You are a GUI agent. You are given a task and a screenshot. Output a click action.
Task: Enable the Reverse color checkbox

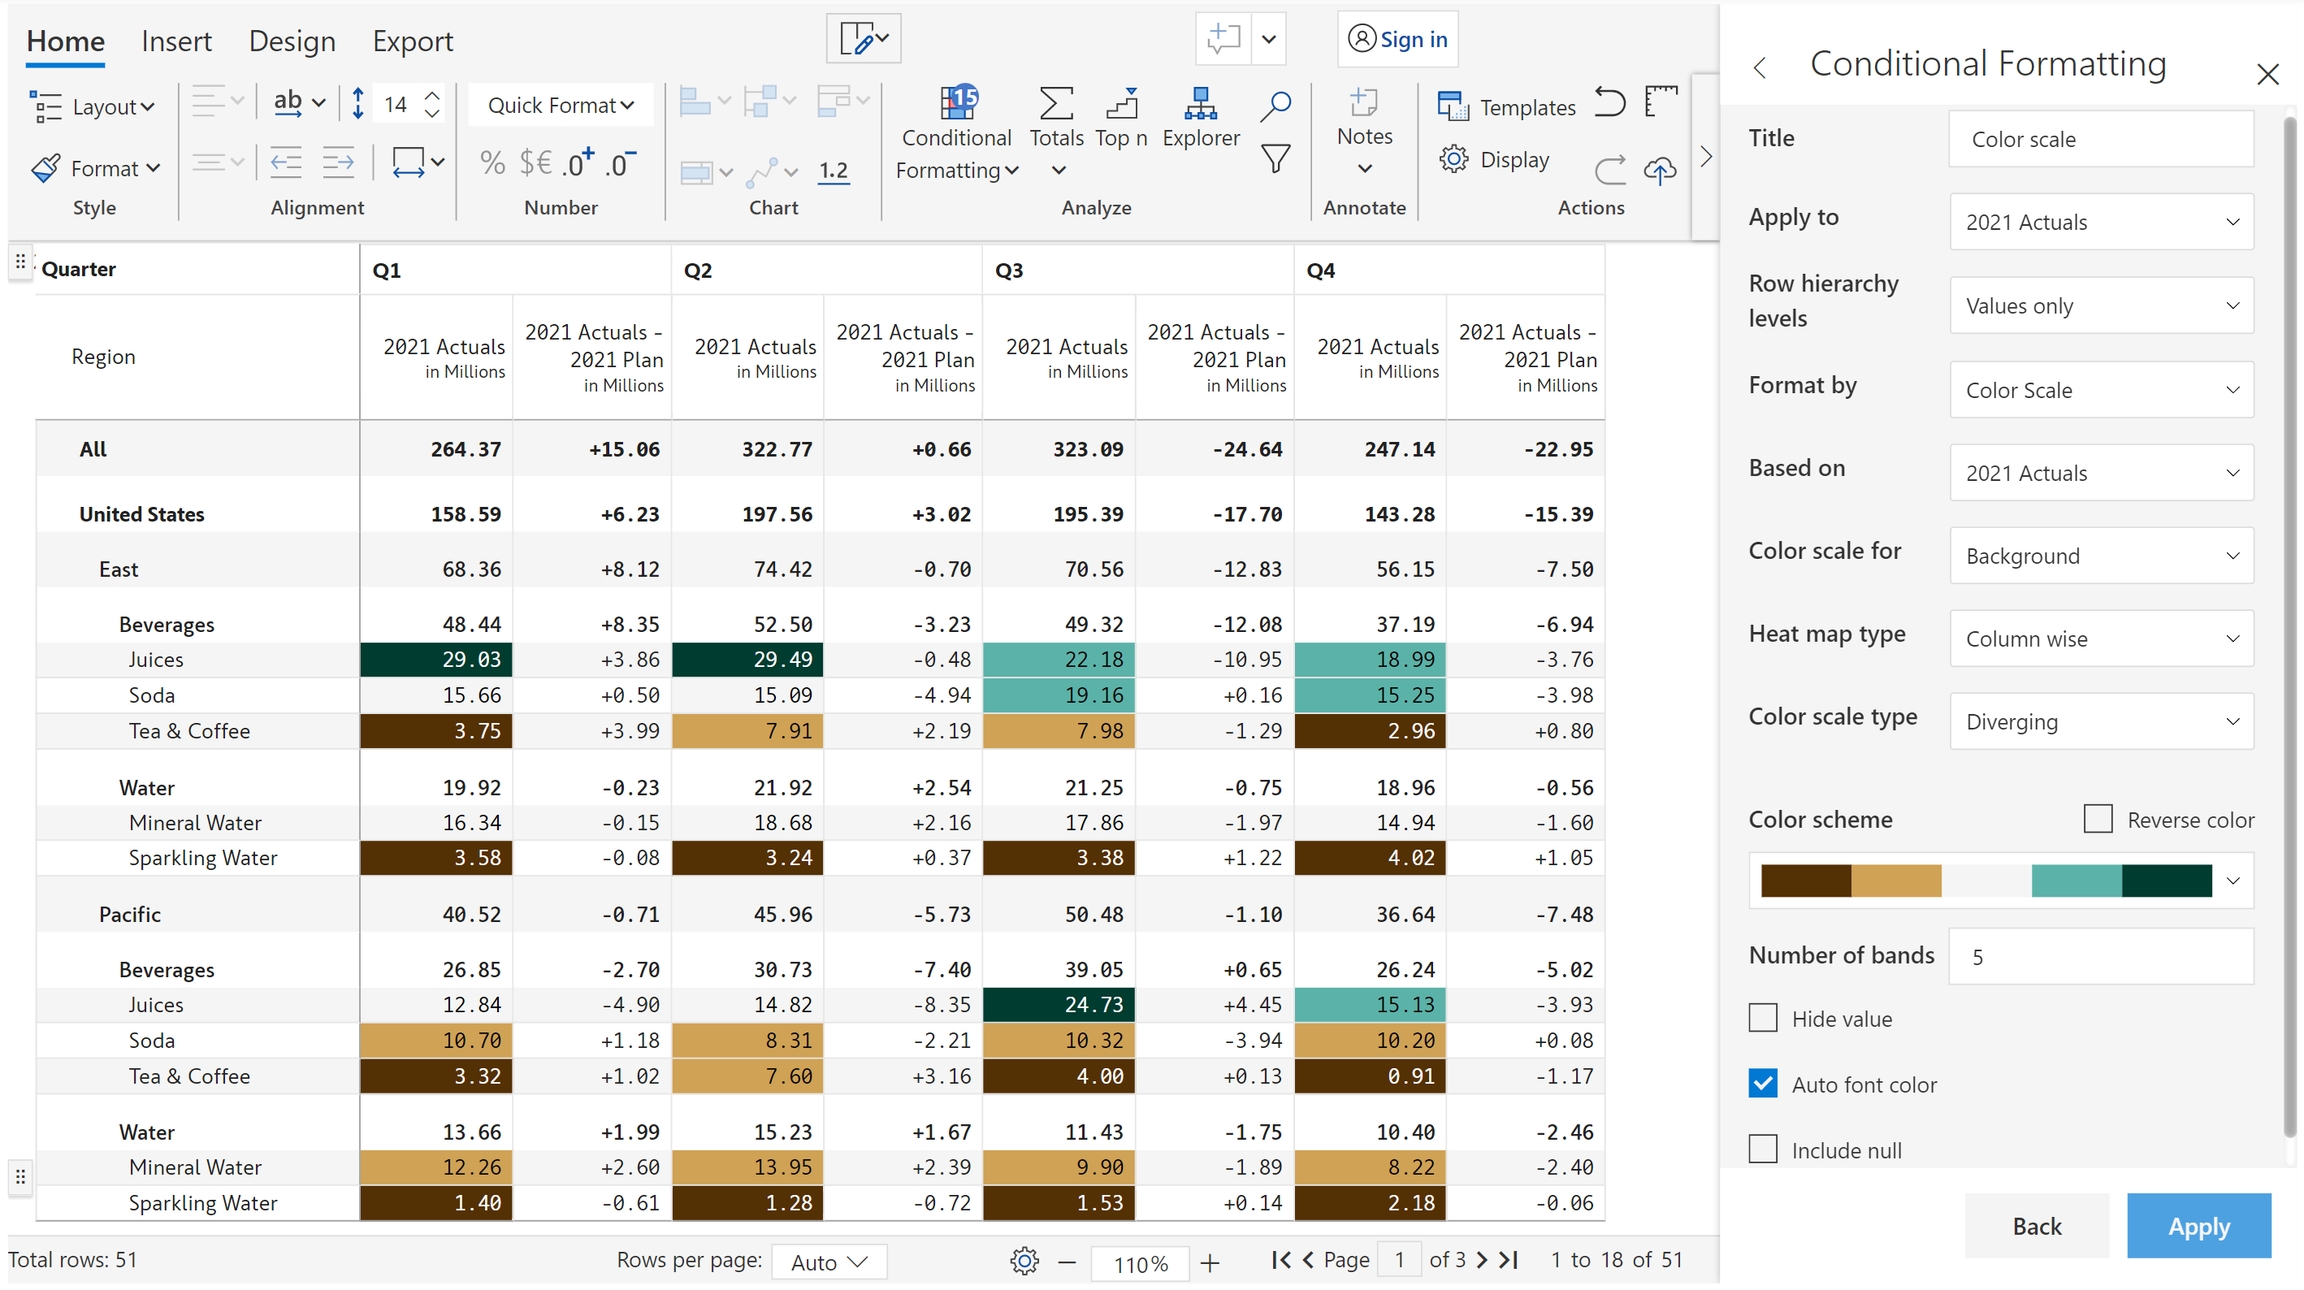point(2098,819)
